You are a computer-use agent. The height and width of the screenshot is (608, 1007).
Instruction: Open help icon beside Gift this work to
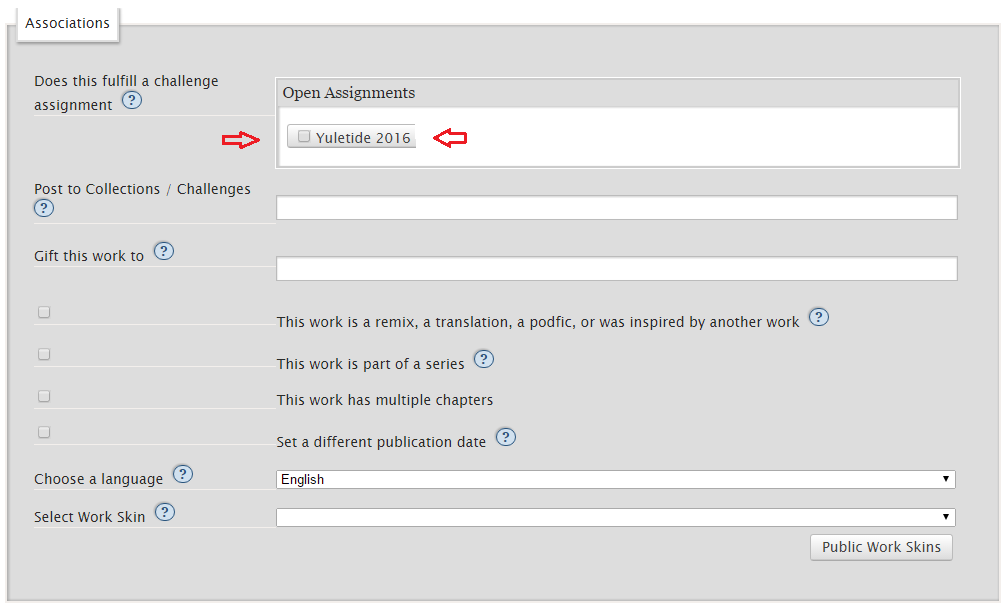click(x=164, y=251)
